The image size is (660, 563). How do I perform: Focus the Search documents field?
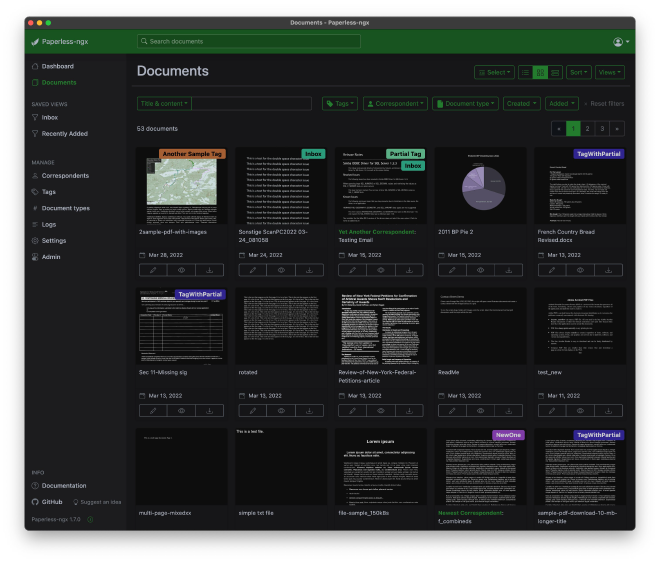click(249, 41)
